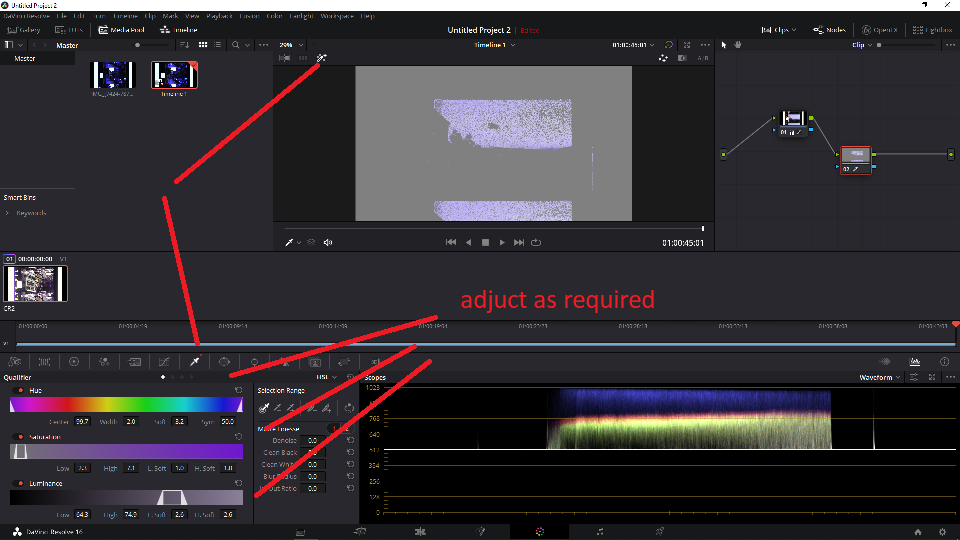This screenshot has height=540, width=960.
Task: Click the highlight wand icon above the viewer
Action: coord(321,58)
